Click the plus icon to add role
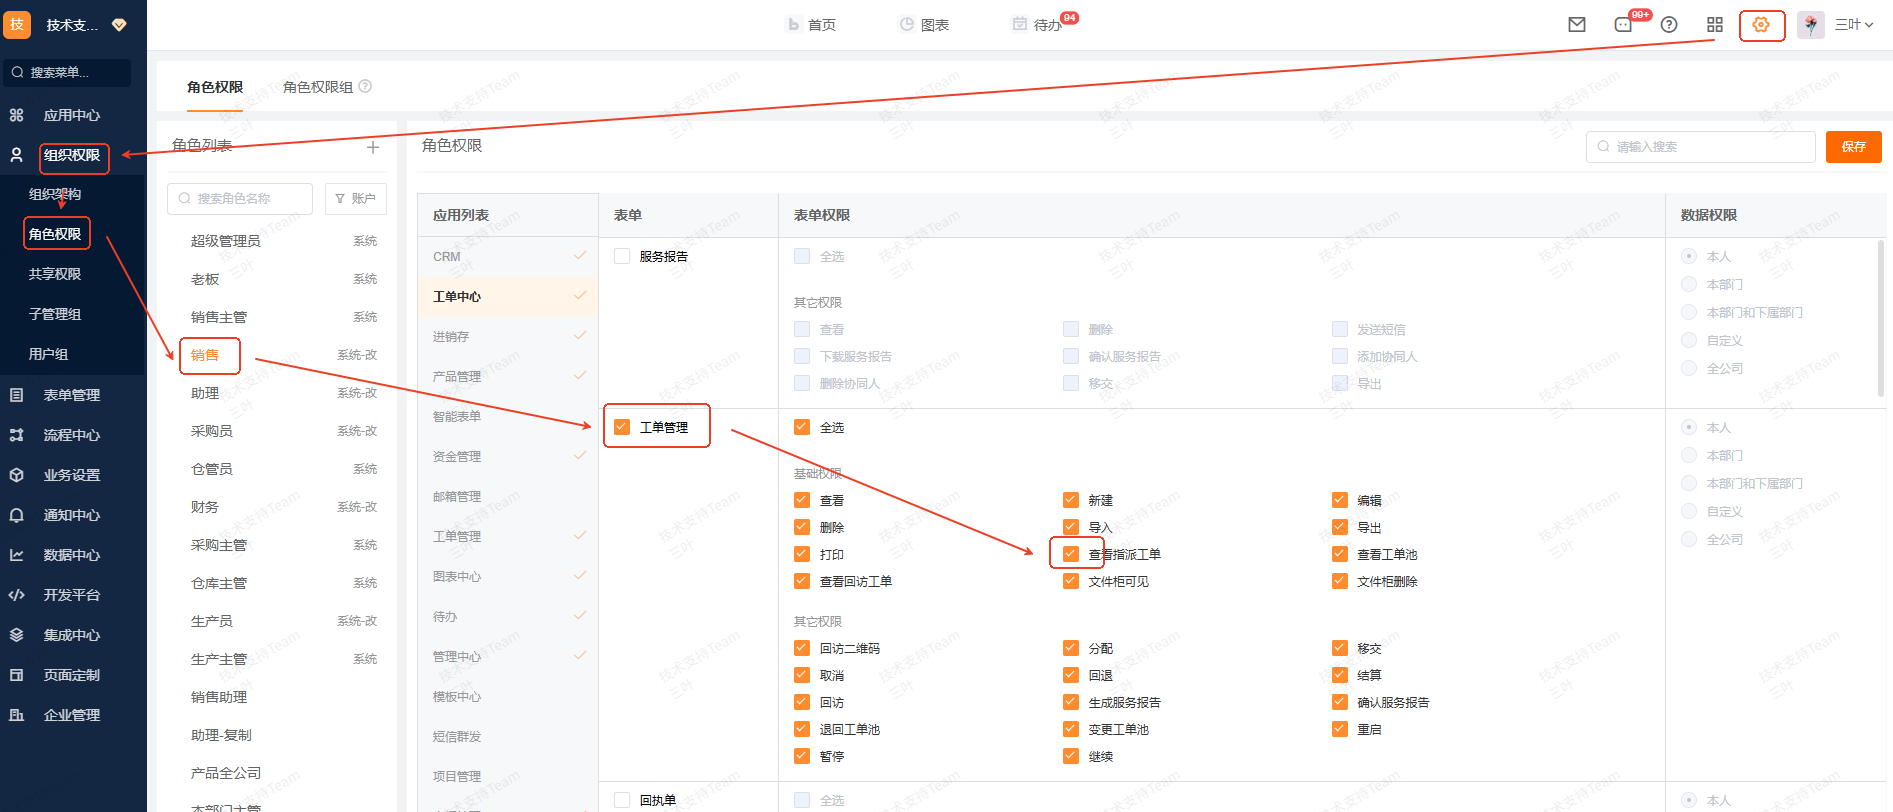This screenshot has height=812, width=1893. coord(373,147)
